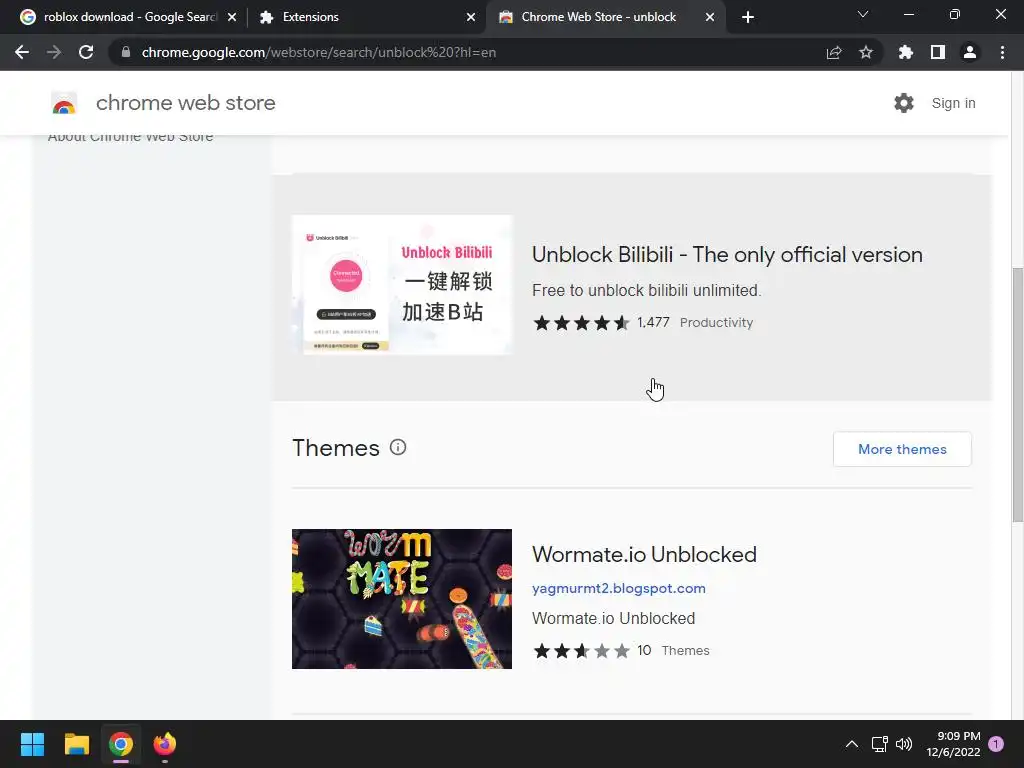Open the Windows Start menu
Image resolution: width=1024 pixels, height=768 pixels.
tap(32, 744)
